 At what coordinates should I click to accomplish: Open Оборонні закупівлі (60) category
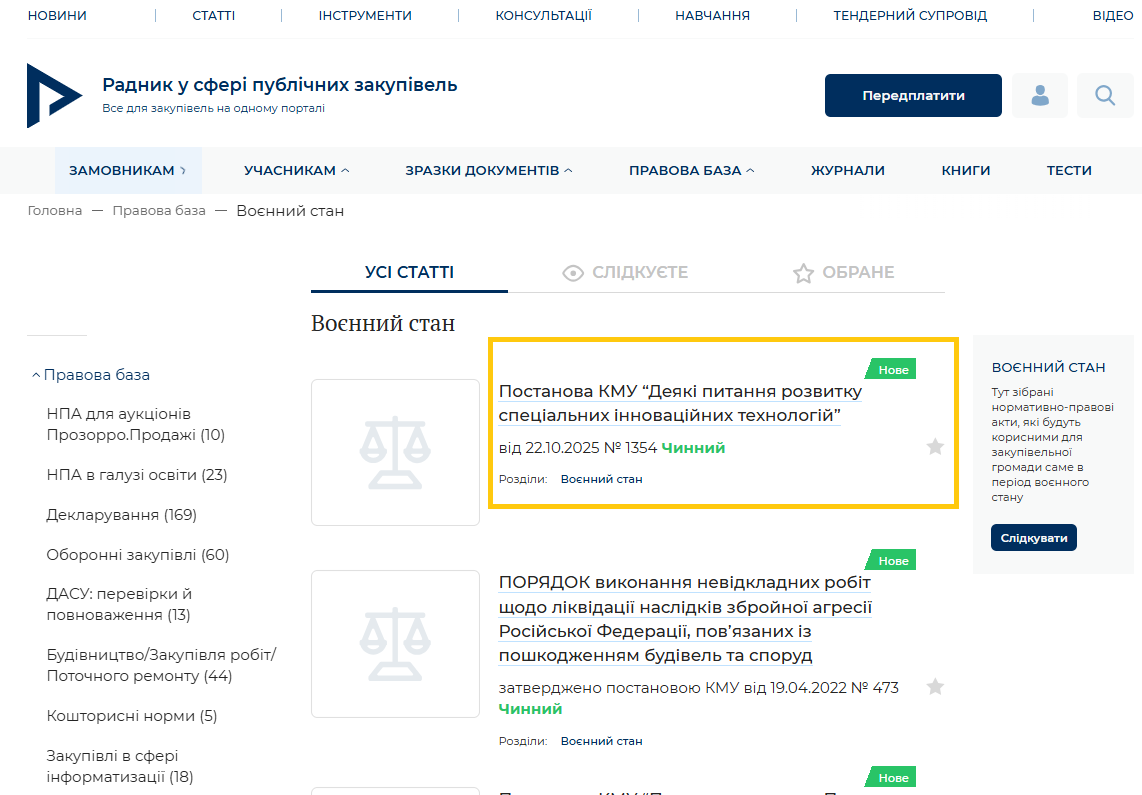[x=138, y=555]
